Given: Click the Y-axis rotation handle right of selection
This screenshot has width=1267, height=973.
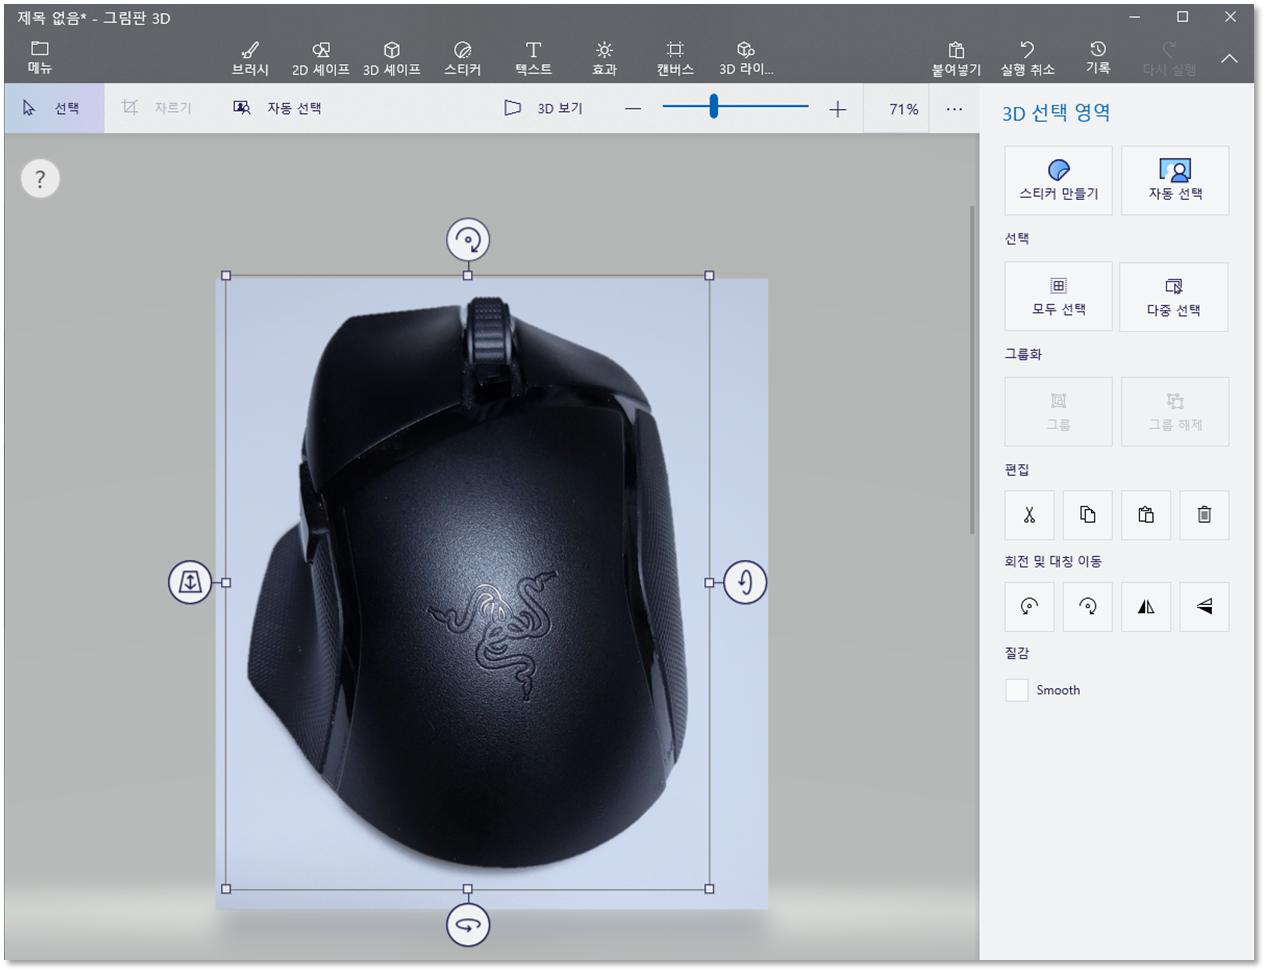Looking at the screenshot, I should (x=745, y=582).
